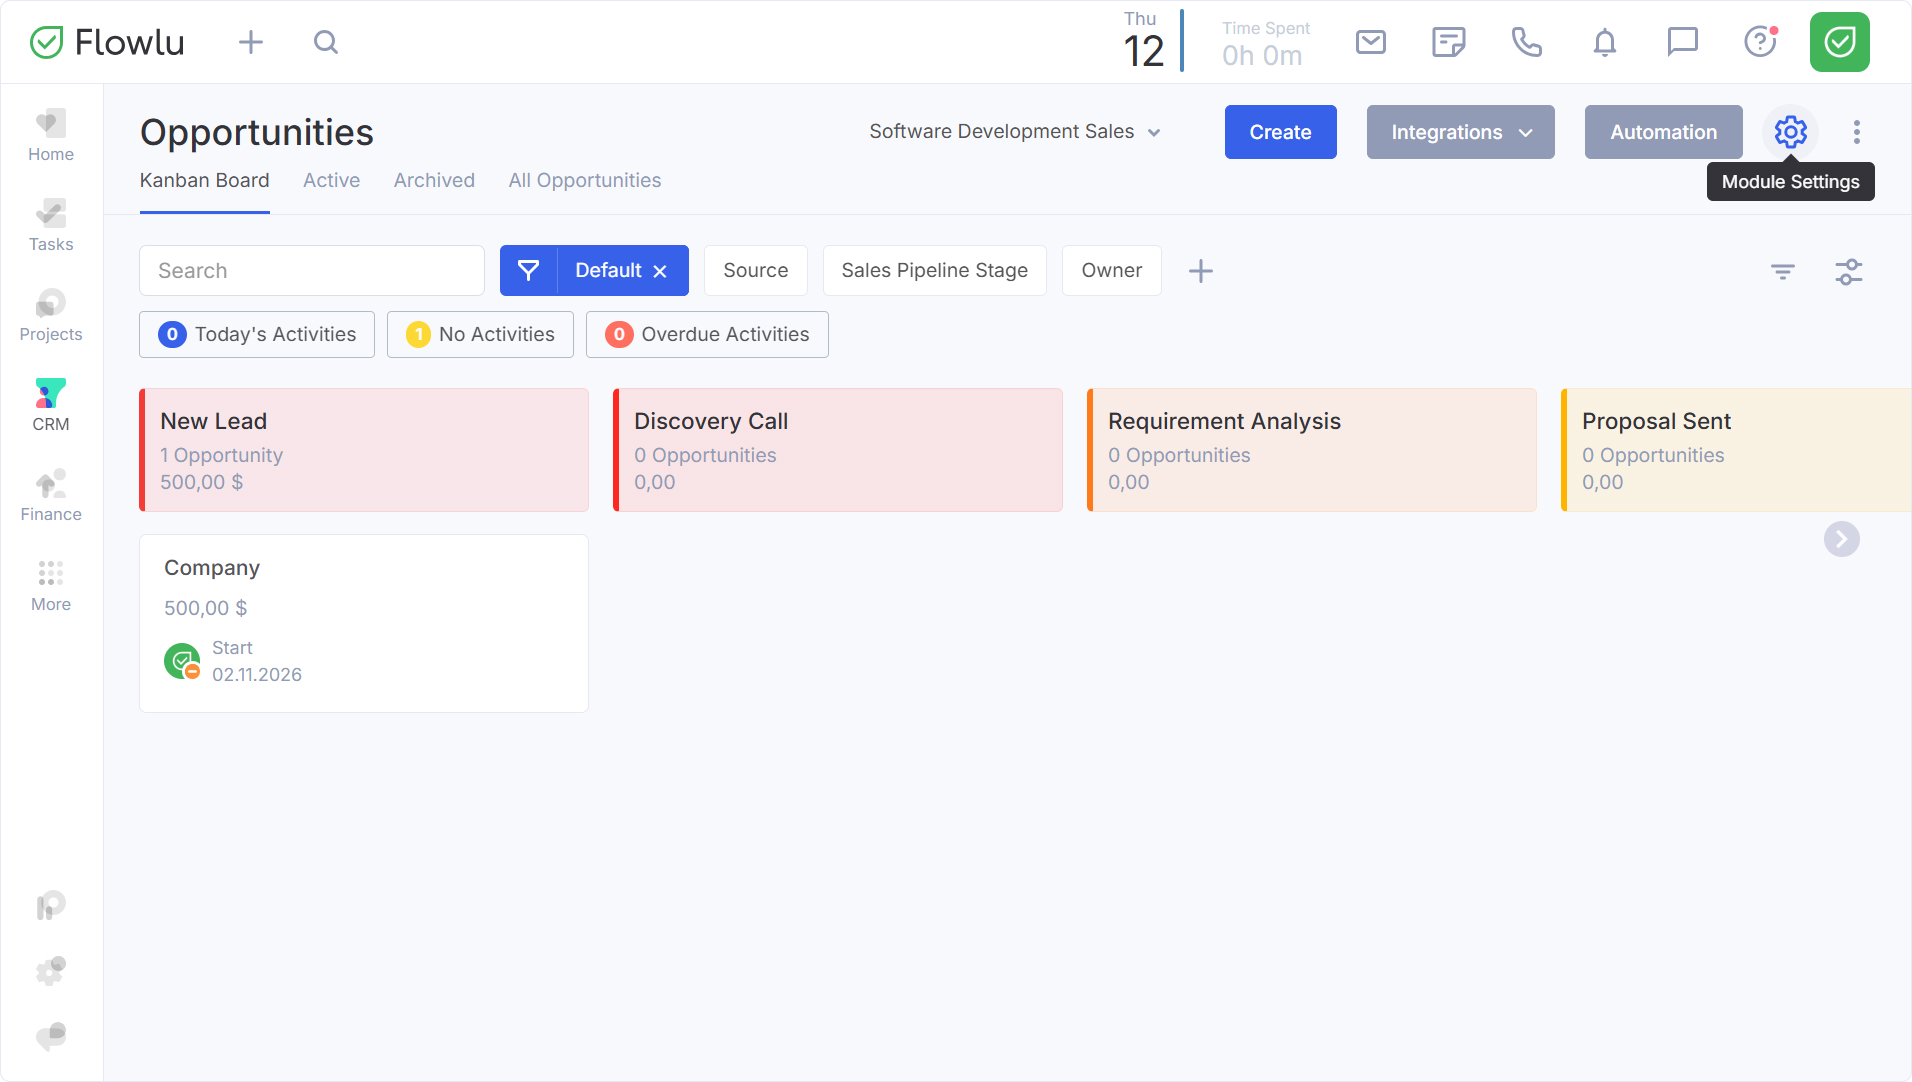Open the Module Settings gear icon
Image resolution: width=1912 pixels, height=1082 pixels.
coord(1790,132)
